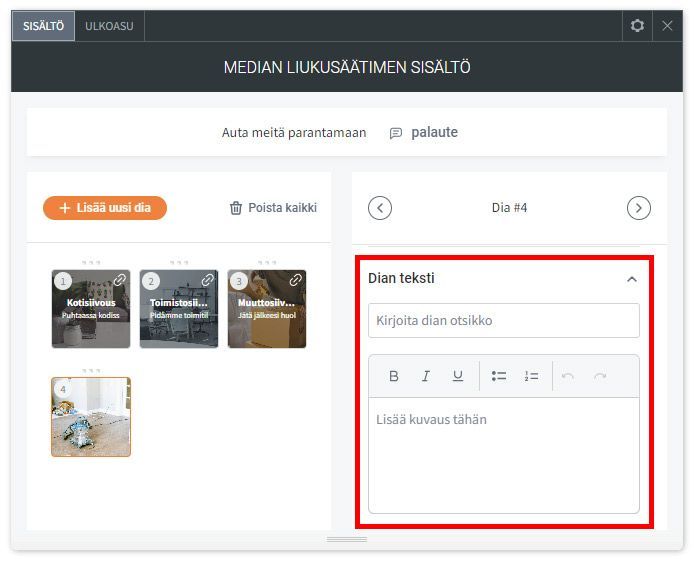The height and width of the screenshot is (561, 694).
Task: Click the Undo arrow in editor toolbar
Action: (568, 376)
